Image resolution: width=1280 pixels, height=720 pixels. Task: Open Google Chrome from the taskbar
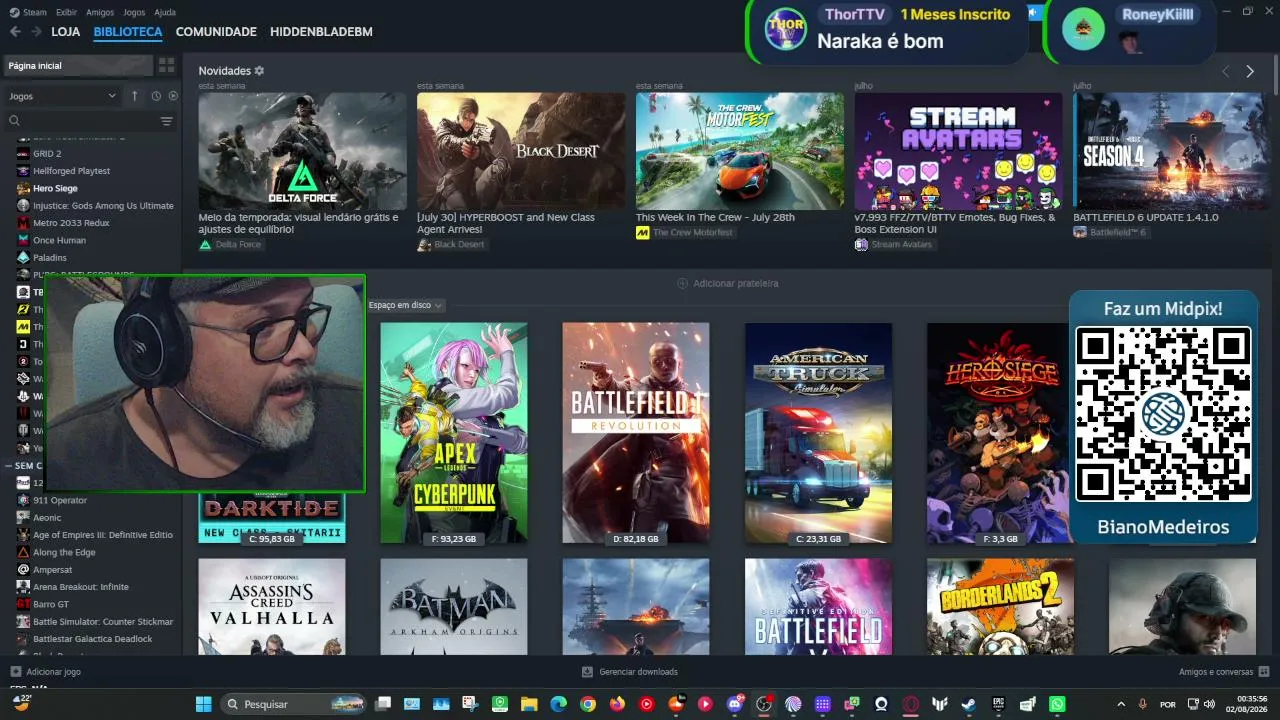click(x=588, y=704)
